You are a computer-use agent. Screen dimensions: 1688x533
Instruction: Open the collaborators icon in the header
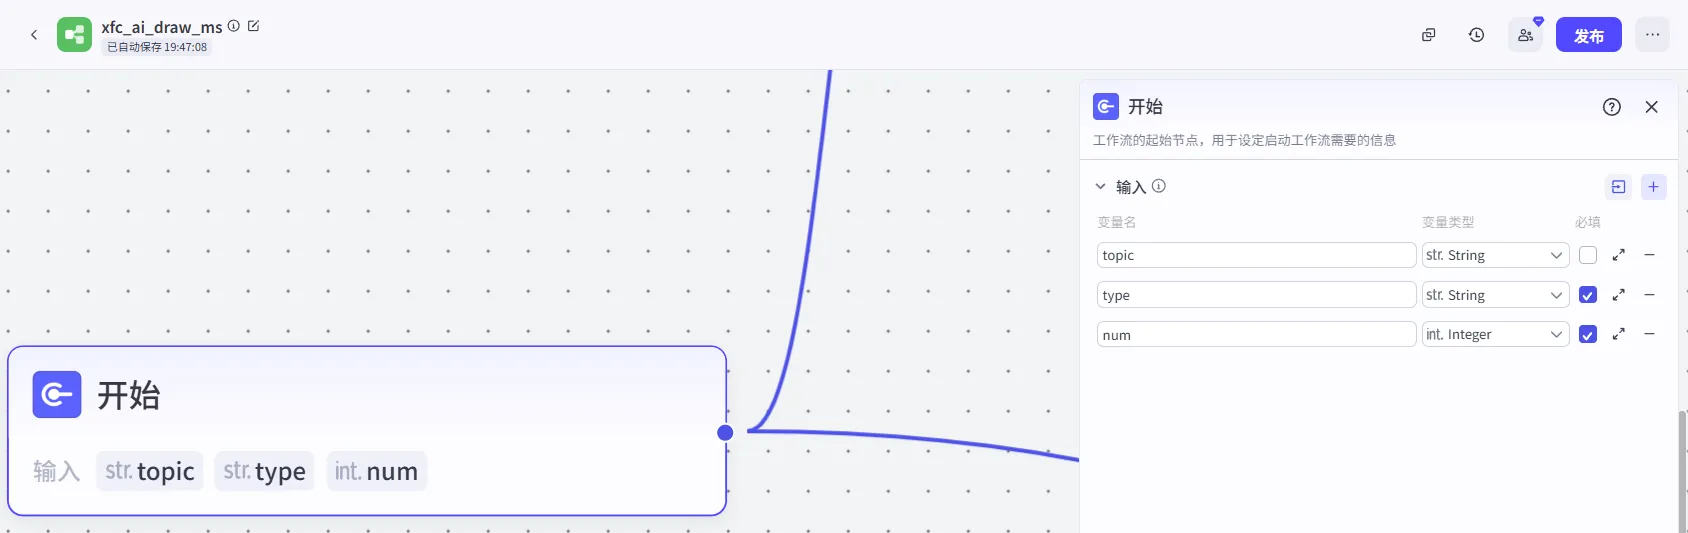coord(1525,35)
